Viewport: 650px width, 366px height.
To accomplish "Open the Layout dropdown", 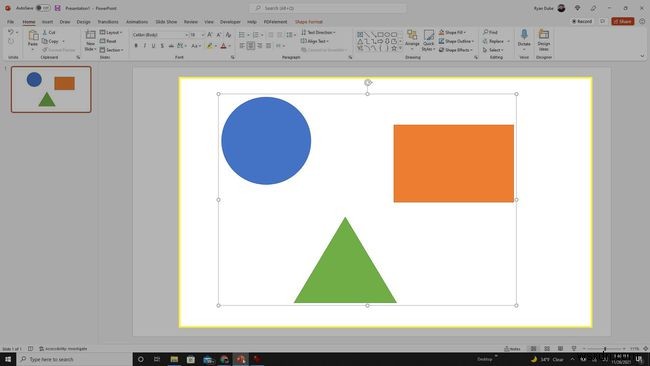I will 111,32.
